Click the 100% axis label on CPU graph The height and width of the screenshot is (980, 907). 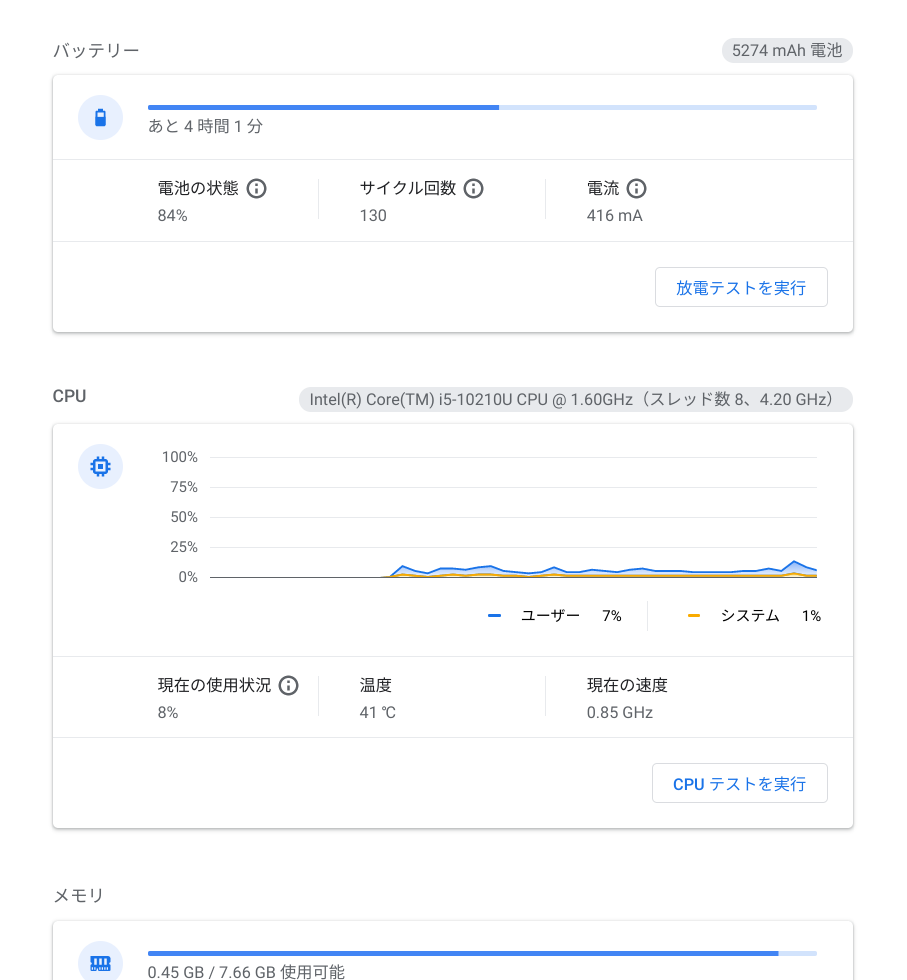pos(180,458)
